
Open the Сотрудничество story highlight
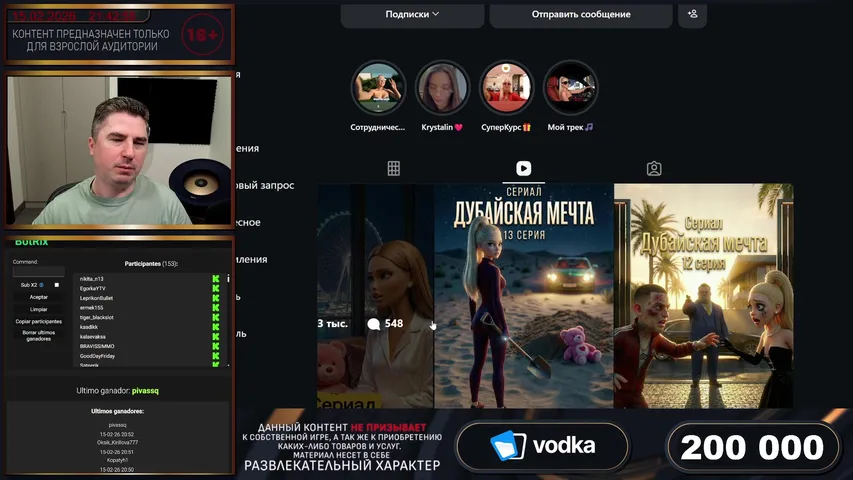(378, 89)
